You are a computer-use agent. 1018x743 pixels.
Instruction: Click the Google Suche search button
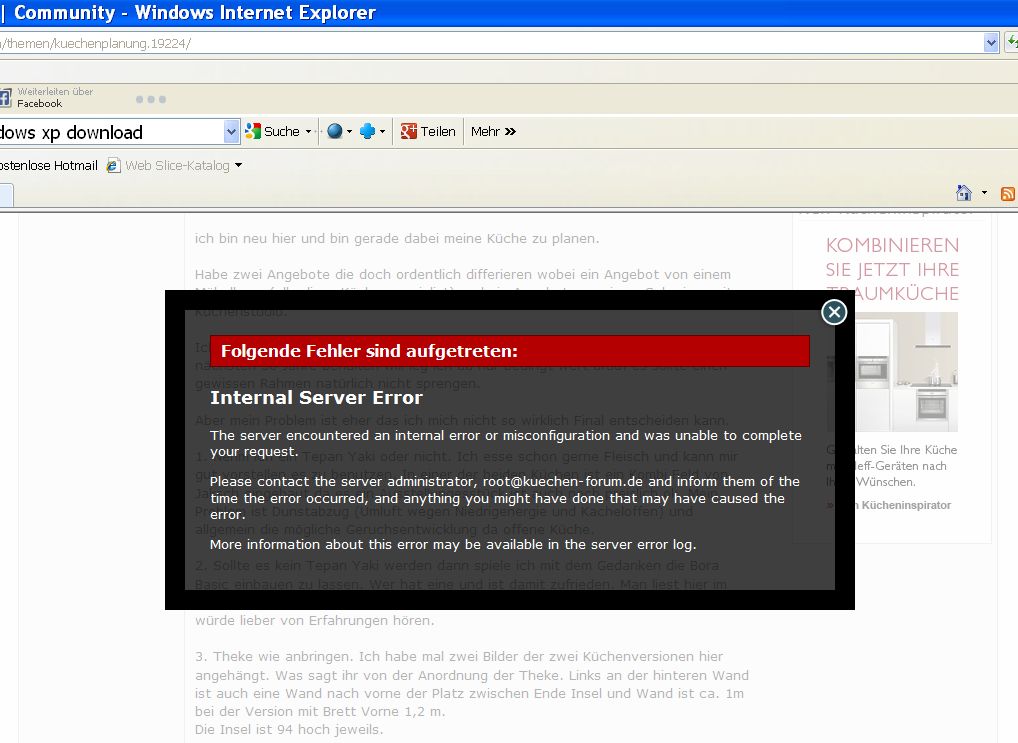pyautogui.click(x=273, y=132)
